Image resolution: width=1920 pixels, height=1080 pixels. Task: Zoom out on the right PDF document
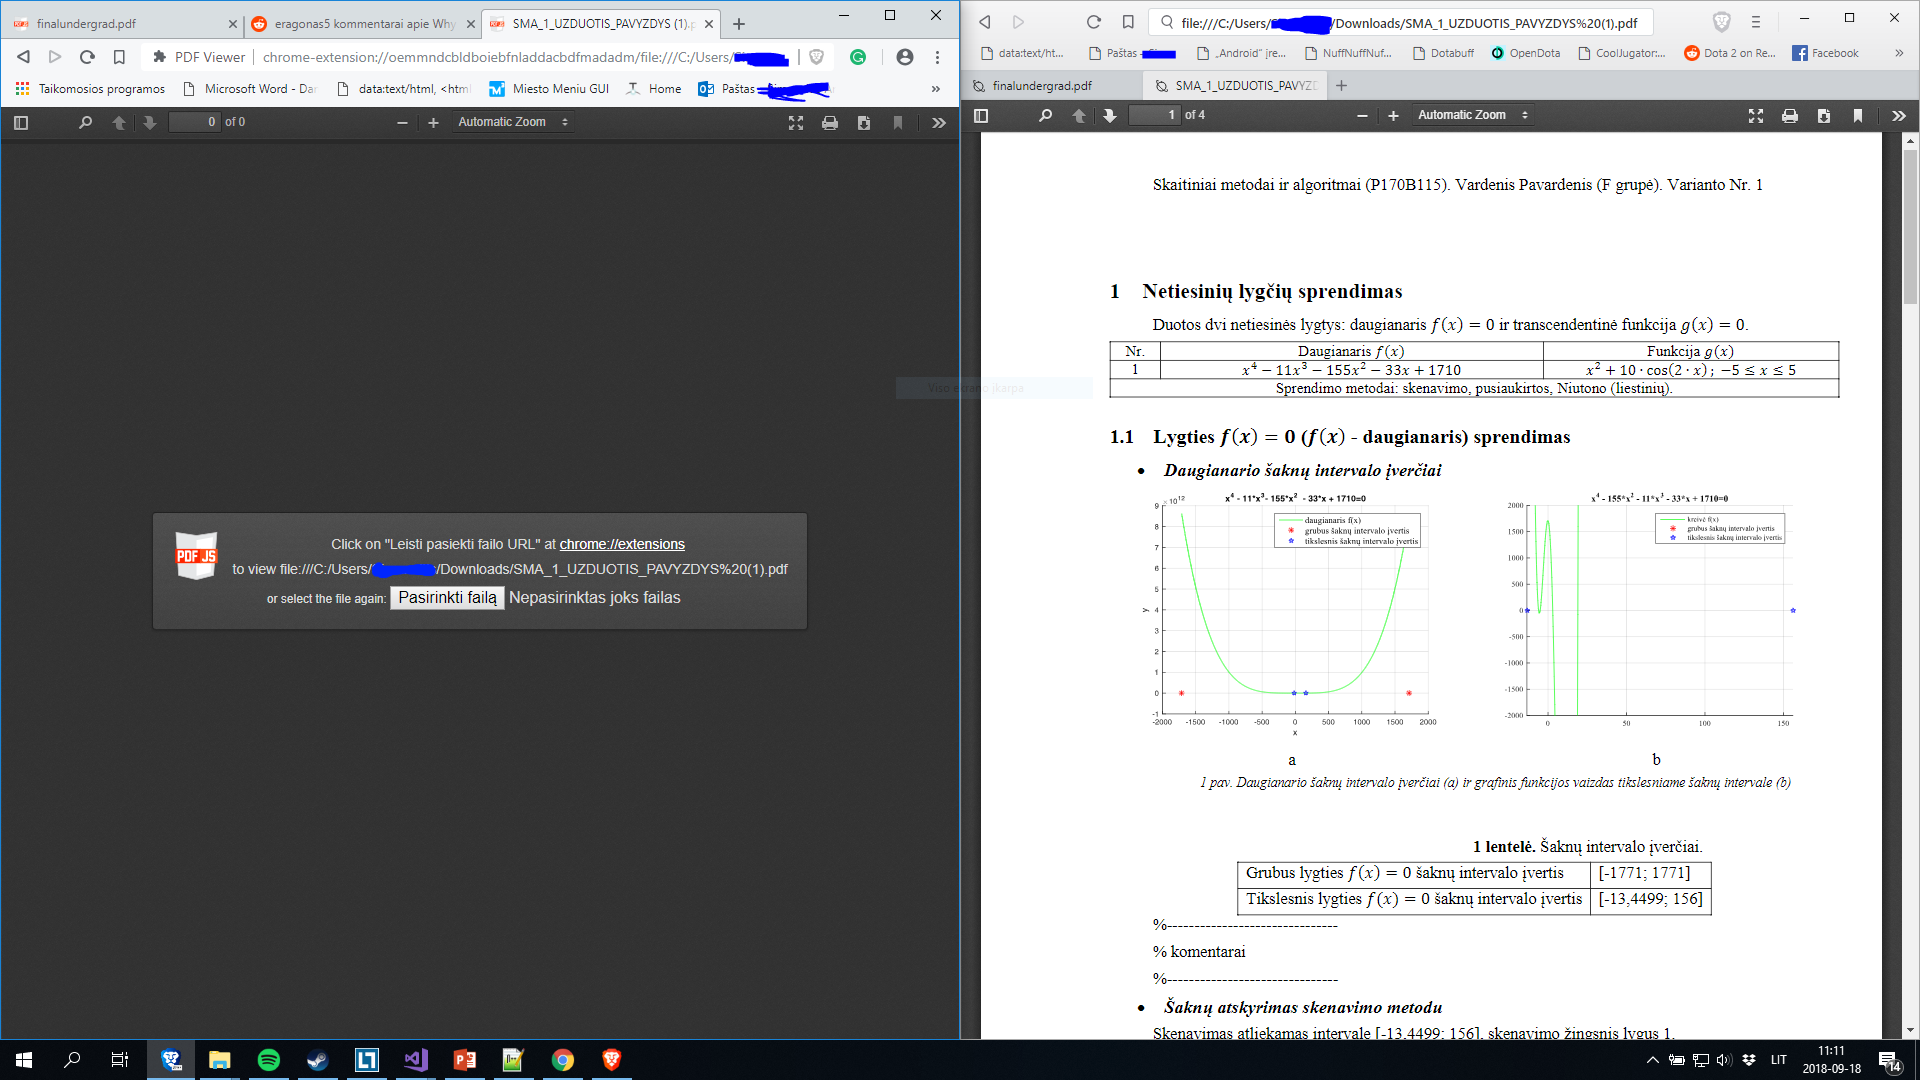click(x=1362, y=116)
